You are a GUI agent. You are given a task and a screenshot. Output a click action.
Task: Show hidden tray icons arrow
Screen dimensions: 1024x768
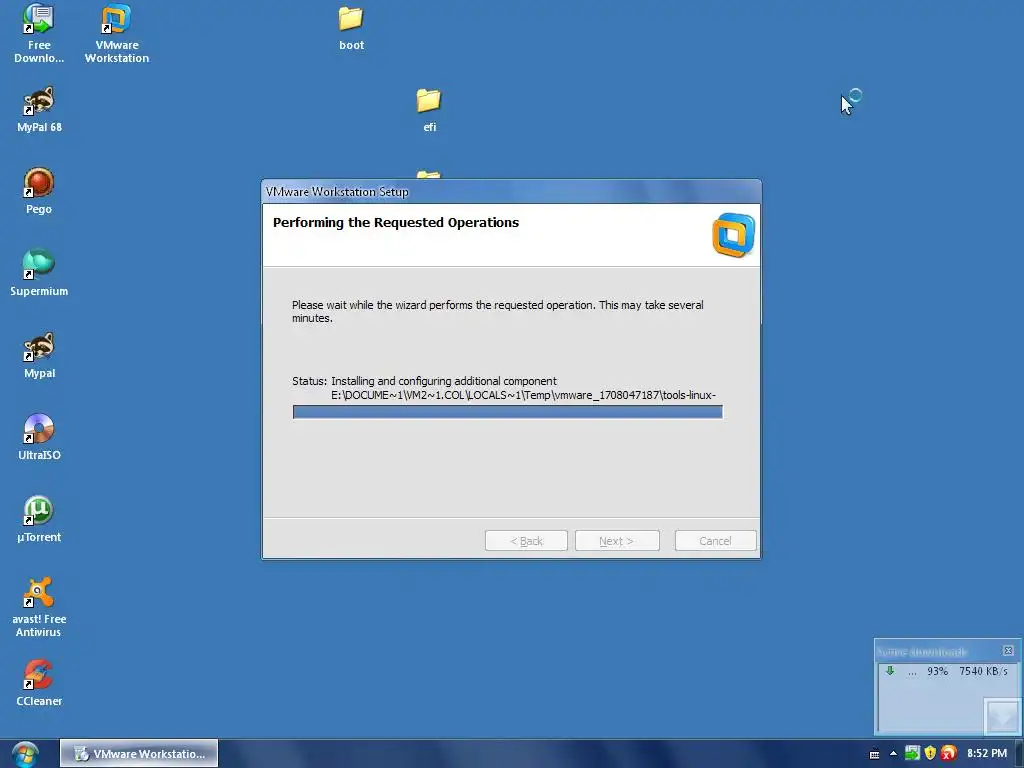893,754
